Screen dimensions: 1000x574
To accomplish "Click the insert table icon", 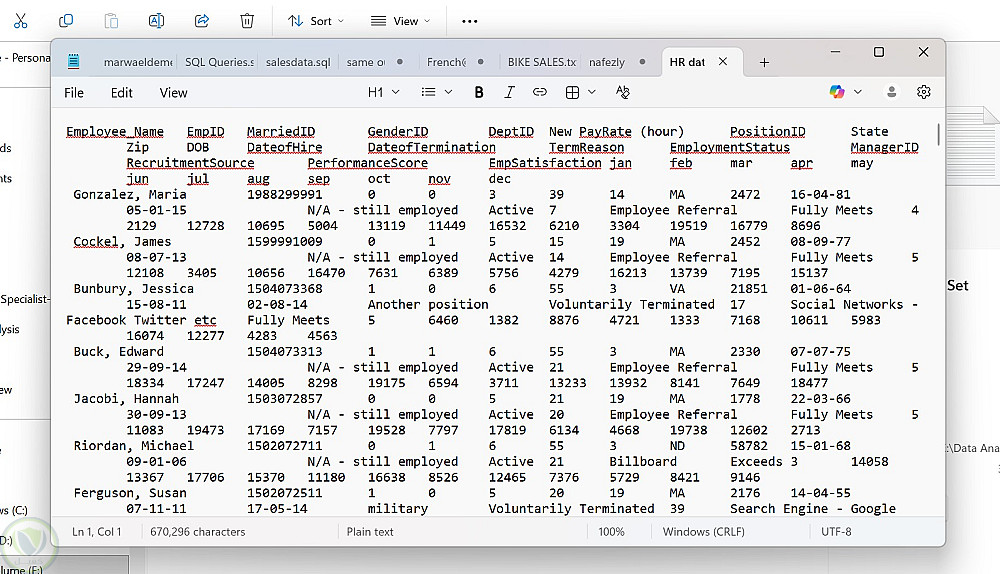I will point(573,92).
